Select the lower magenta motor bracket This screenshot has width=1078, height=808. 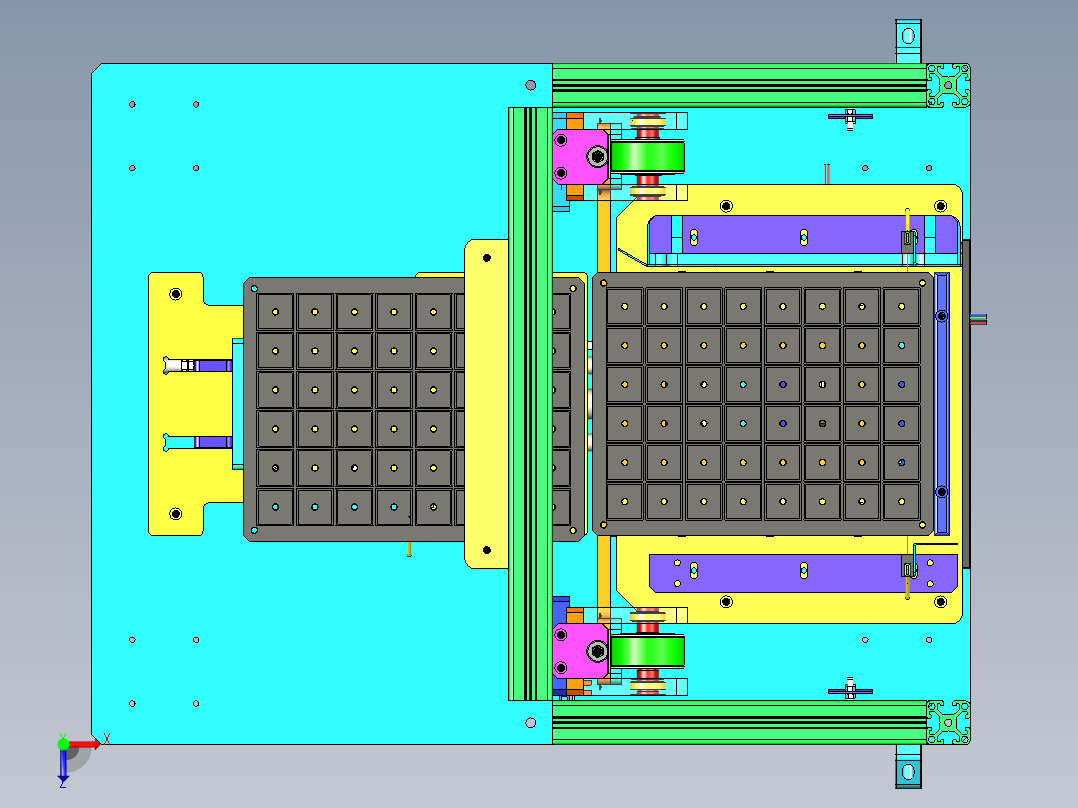[580, 651]
